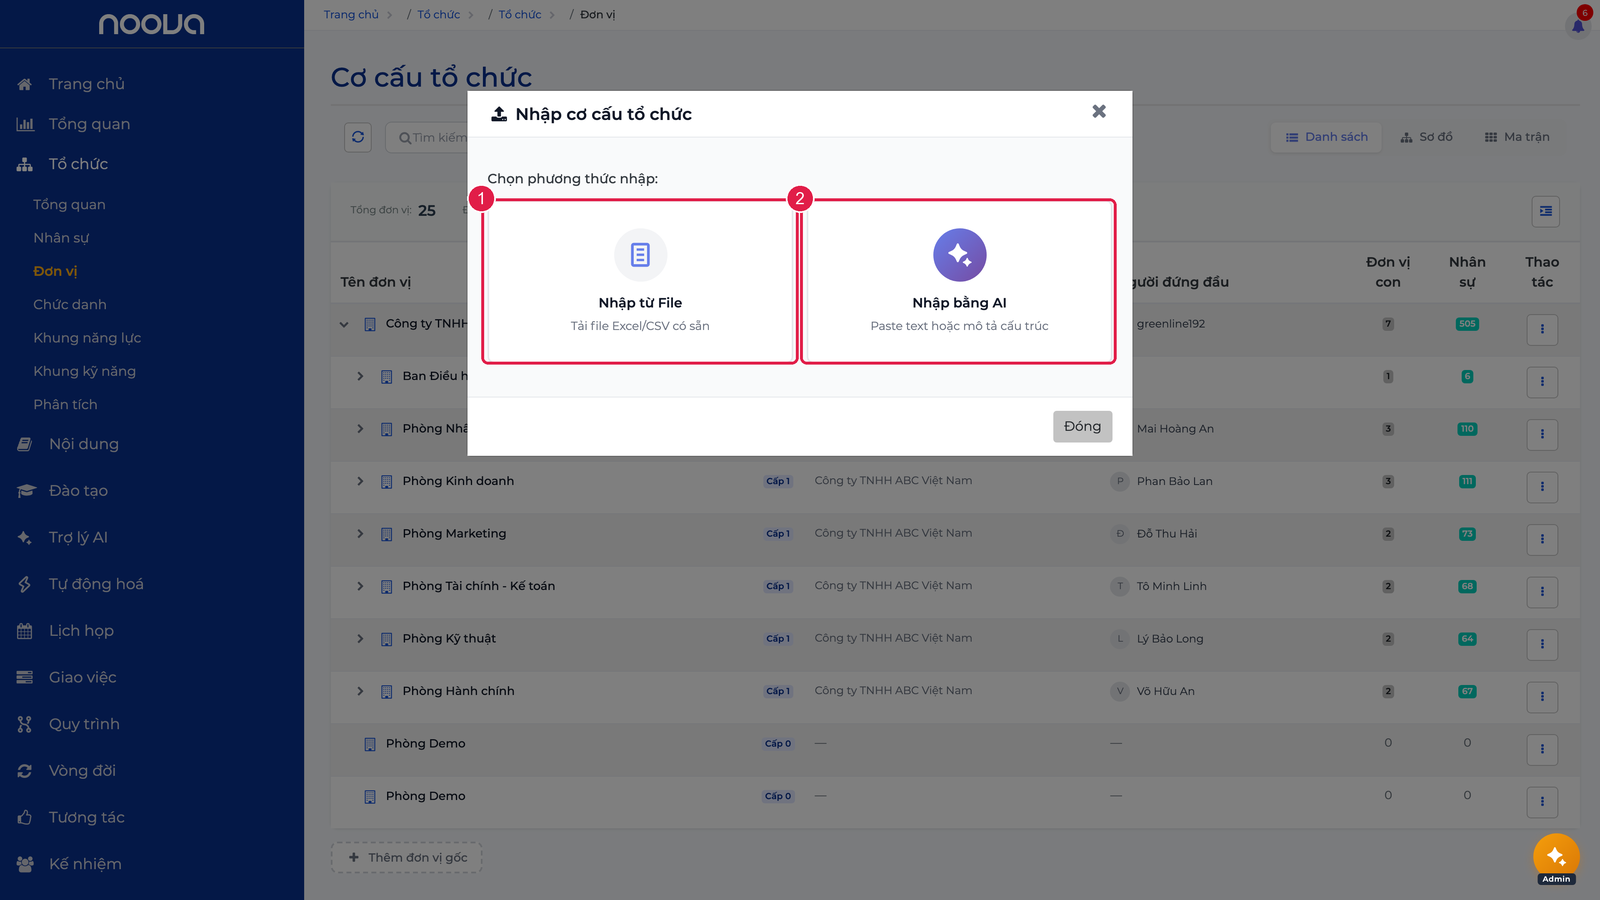Screen dimensions: 1600x900
Task: Close the Nhập cơ cấu tổ chức dialog
Action: (x=1099, y=111)
